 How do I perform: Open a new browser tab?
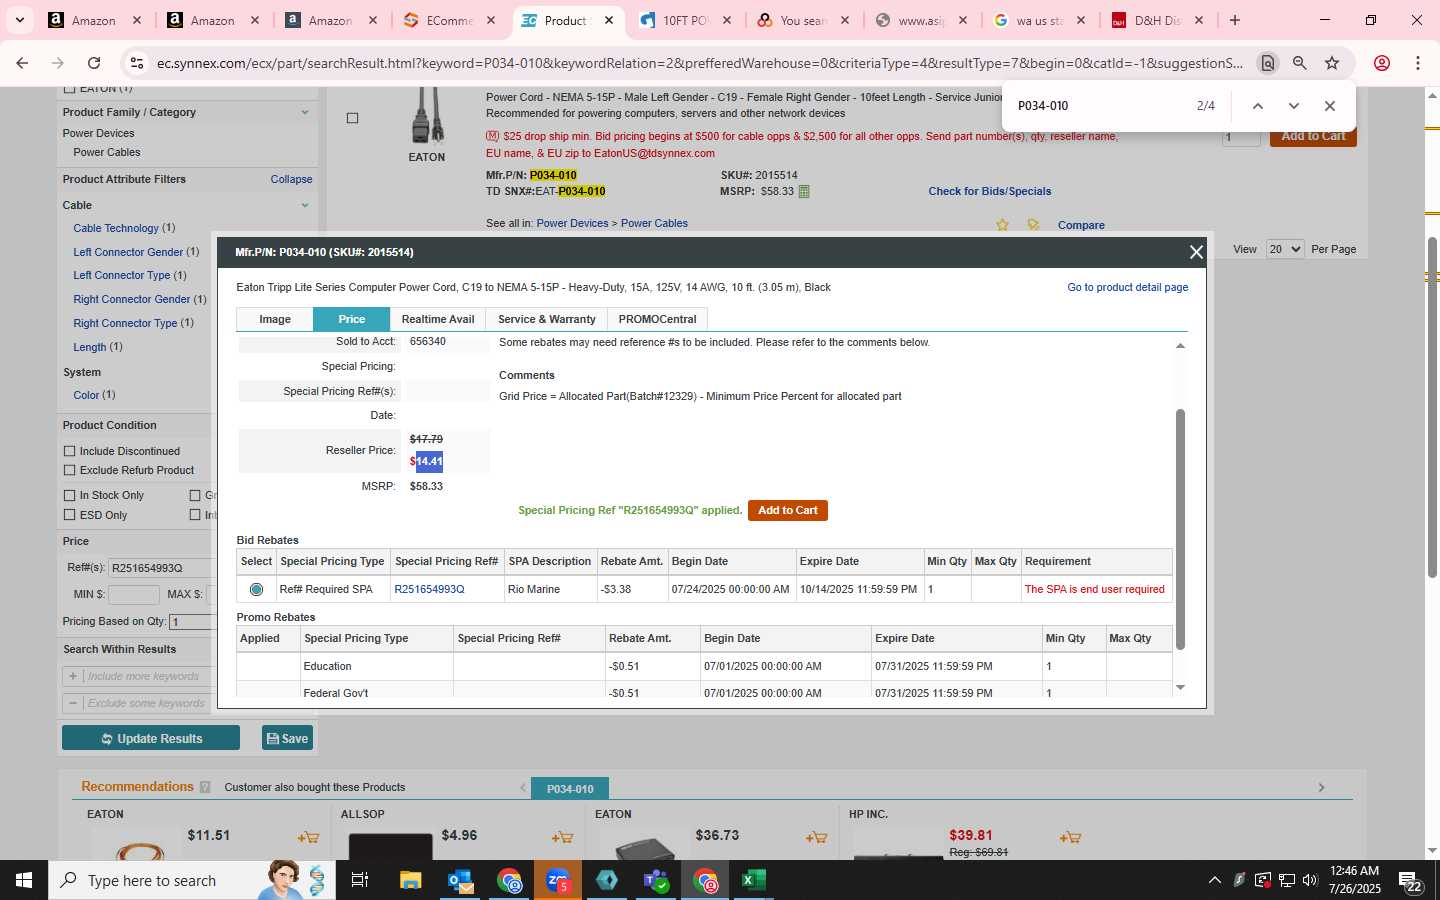click(x=1235, y=20)
